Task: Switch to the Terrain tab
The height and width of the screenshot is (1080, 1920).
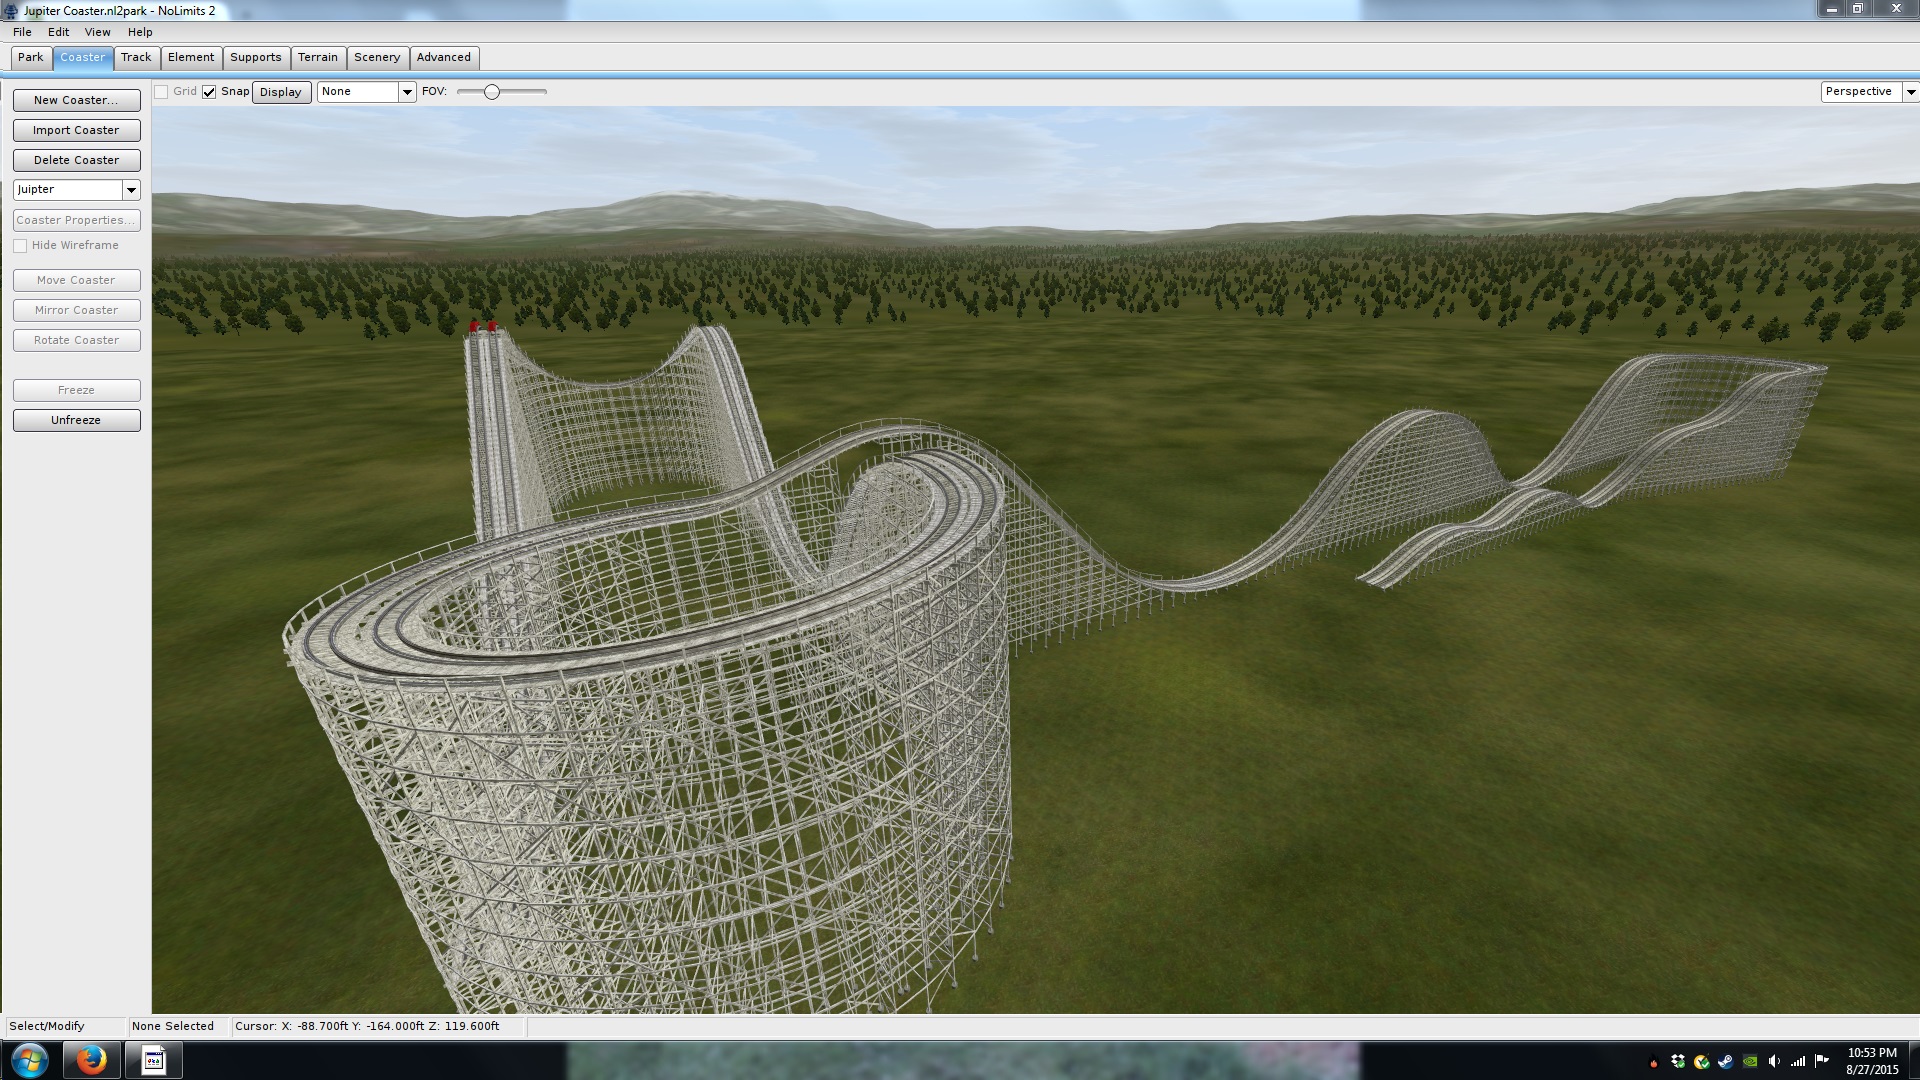Action: 317,57
